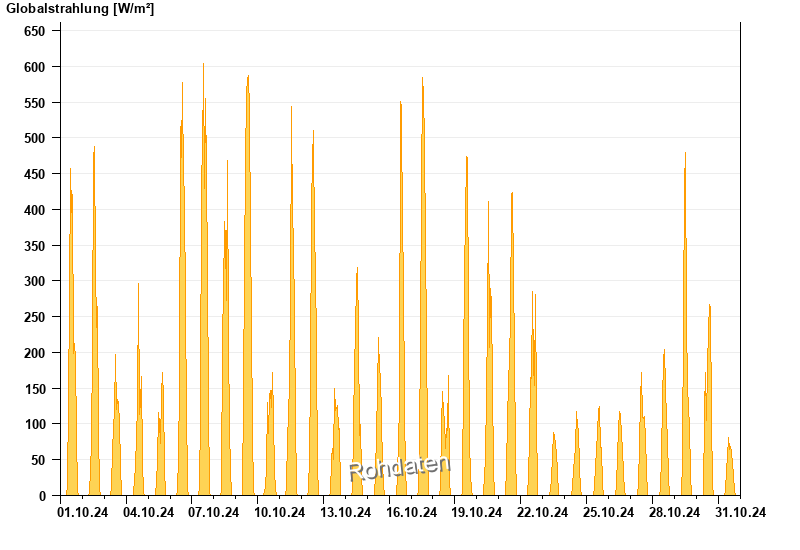Select the 450 y-axis label
800x550 pixels.
(35, 174)
